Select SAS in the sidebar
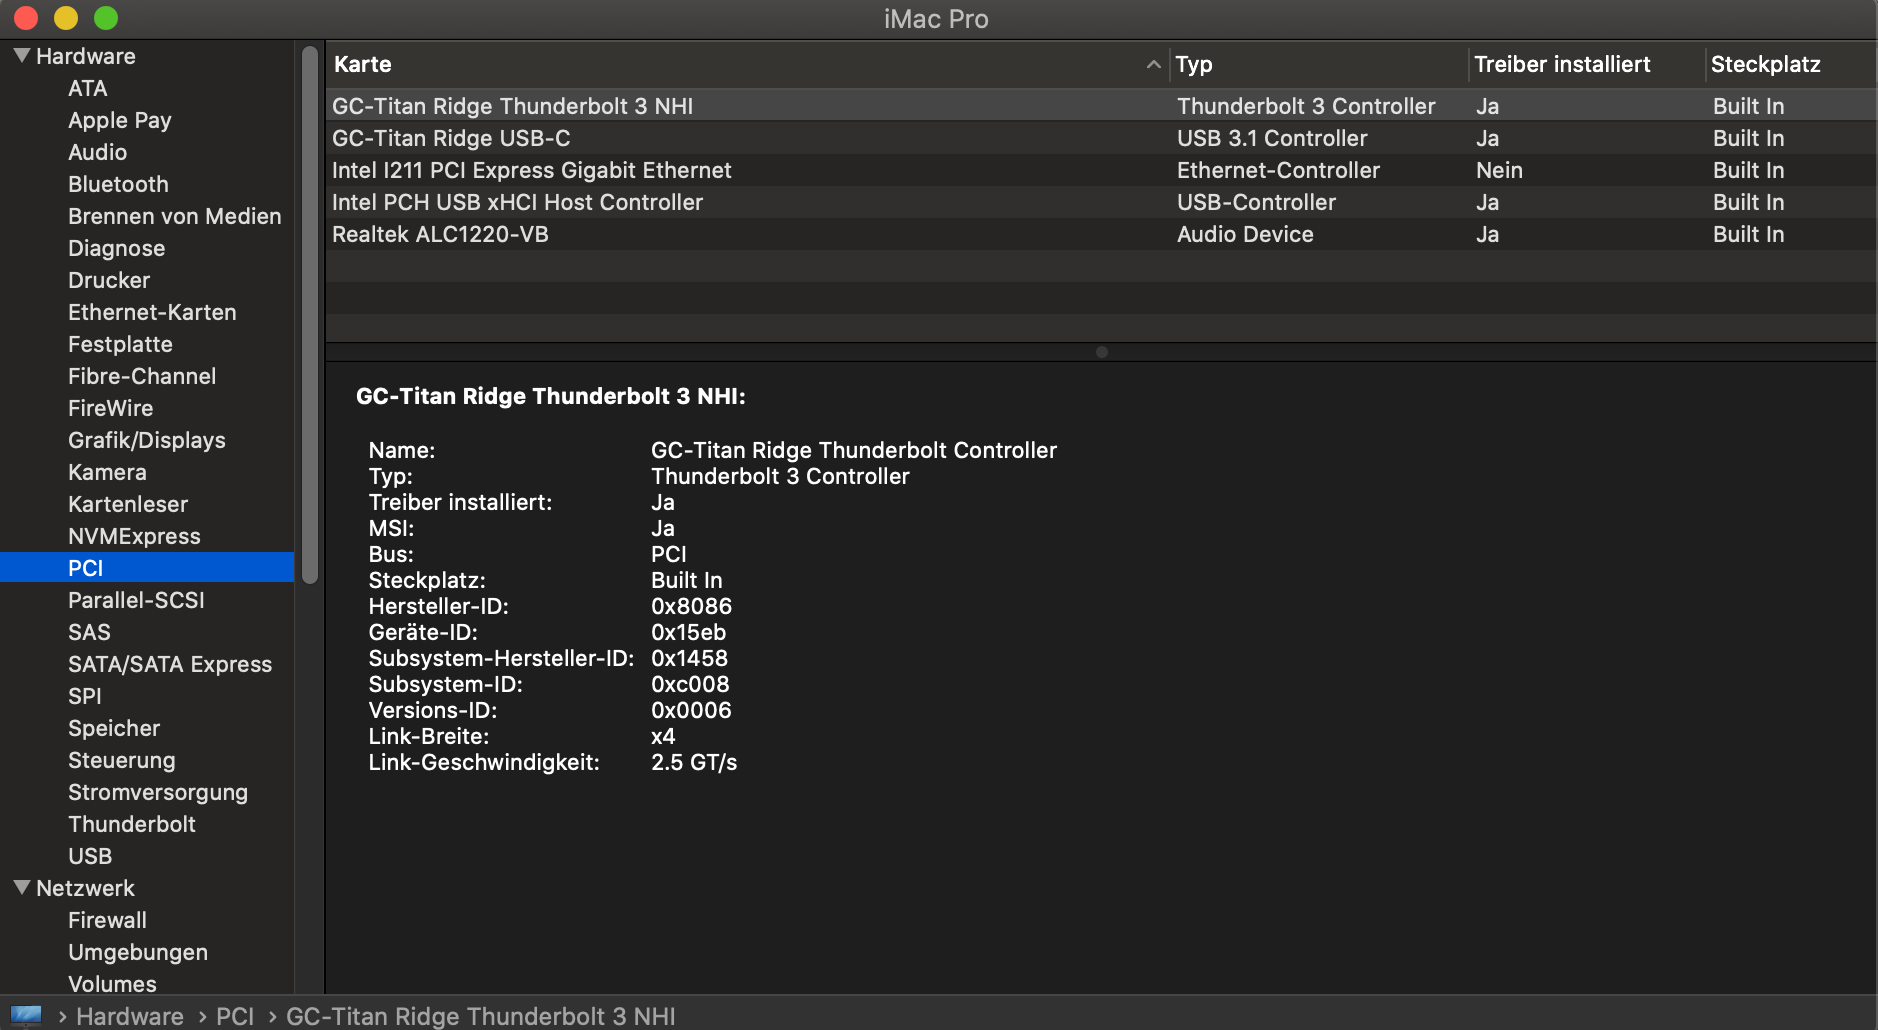1878x1030 pixels. click(89, 632)
